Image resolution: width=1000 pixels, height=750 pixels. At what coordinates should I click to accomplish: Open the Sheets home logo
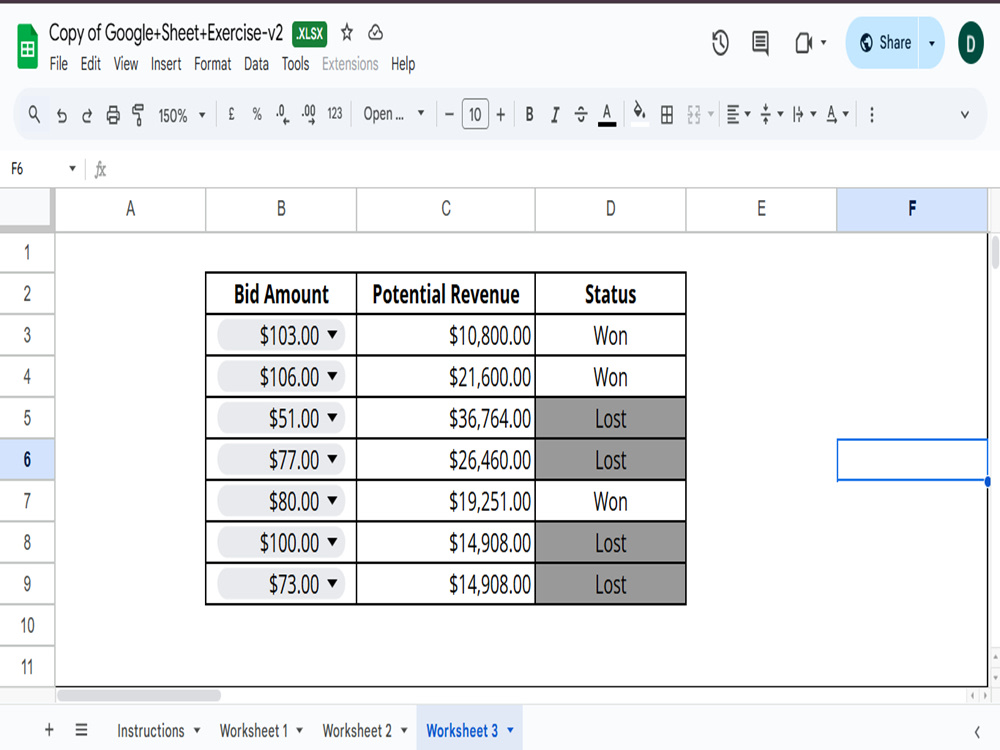click(x=27, y=46)
